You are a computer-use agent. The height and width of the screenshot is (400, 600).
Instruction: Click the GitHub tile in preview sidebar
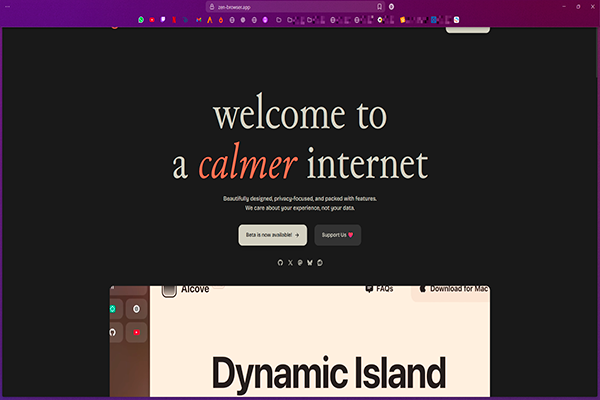[x=115, y=332]
